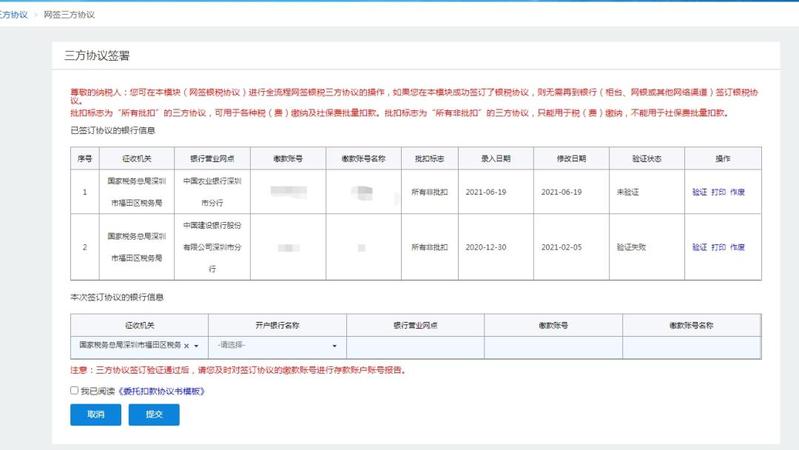Screen dimensions: 799x450
Task: Select the 网签三方协议 breadcrumb item
Action: click(69, 16)
